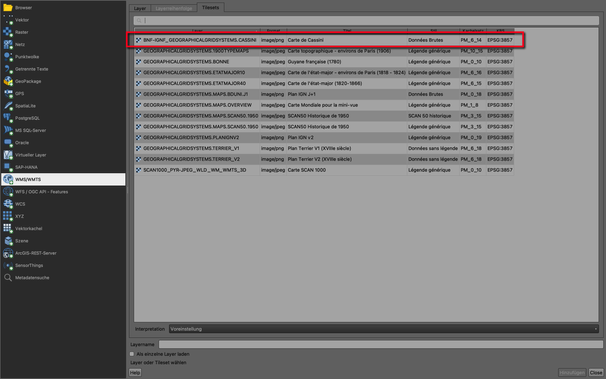Click the Hinzufügen button
606x379 pixels.
coord(572,372)
